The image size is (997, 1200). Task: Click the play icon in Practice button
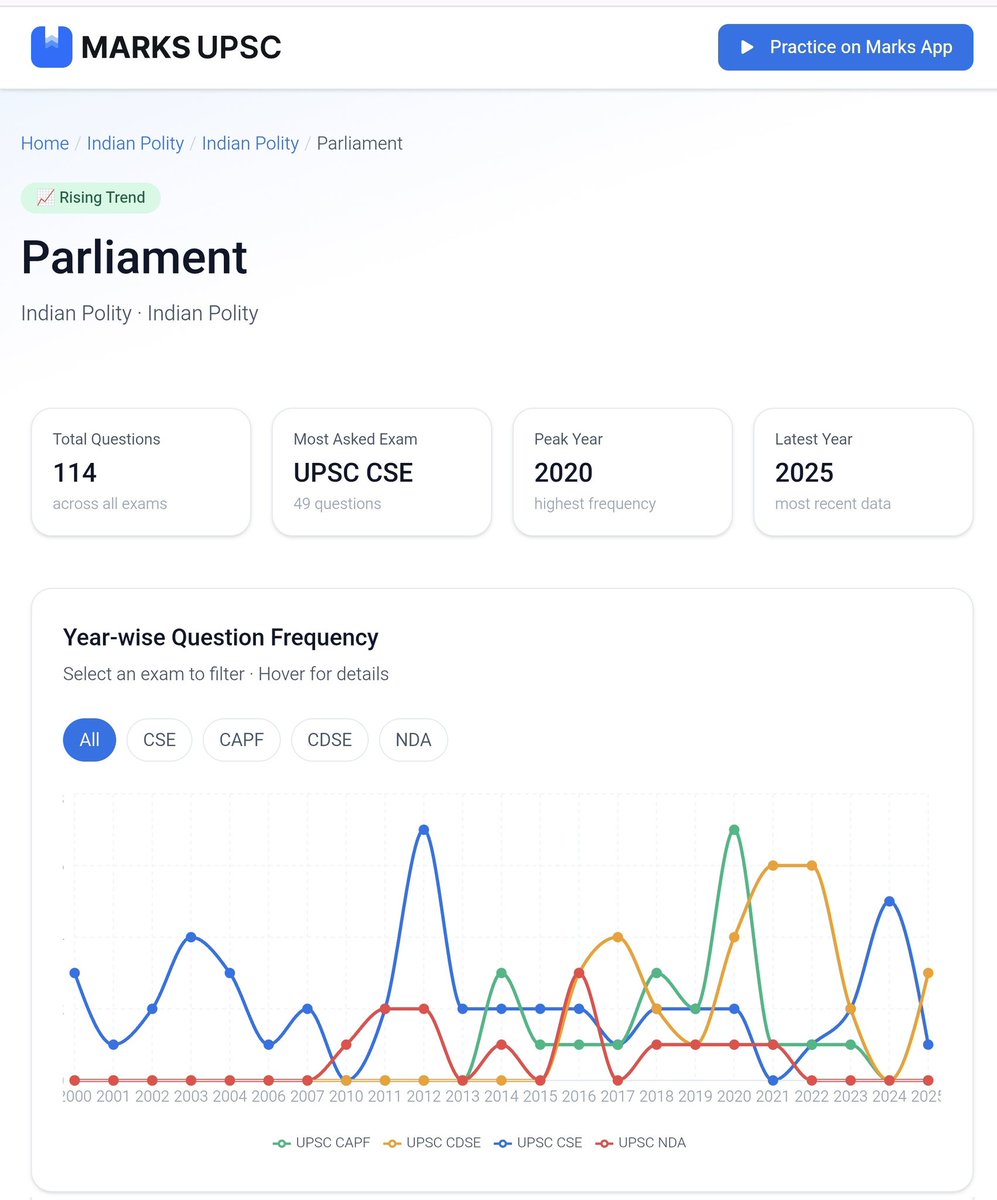pos(746,47)
